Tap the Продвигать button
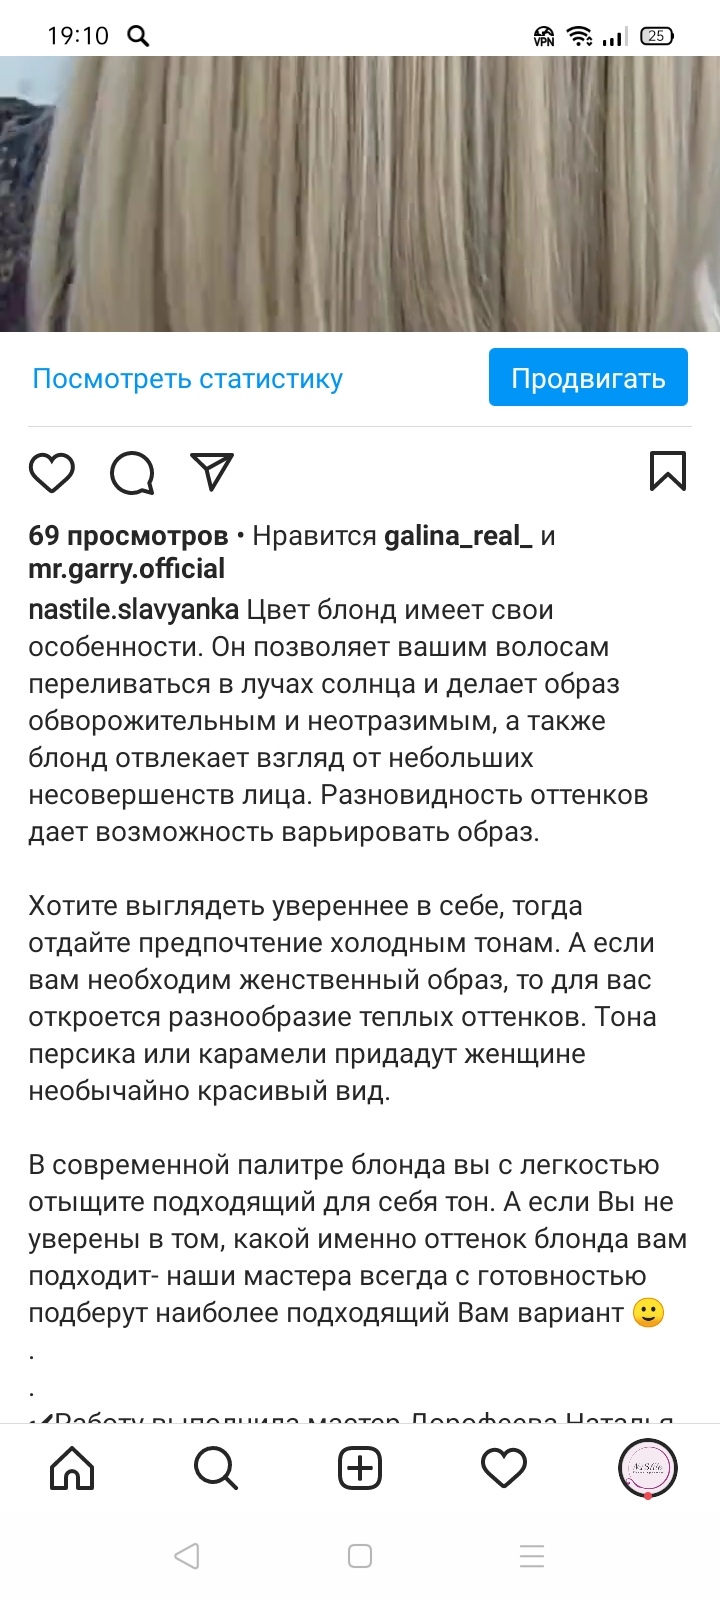 pyautogui.click(x=588, y=378)
